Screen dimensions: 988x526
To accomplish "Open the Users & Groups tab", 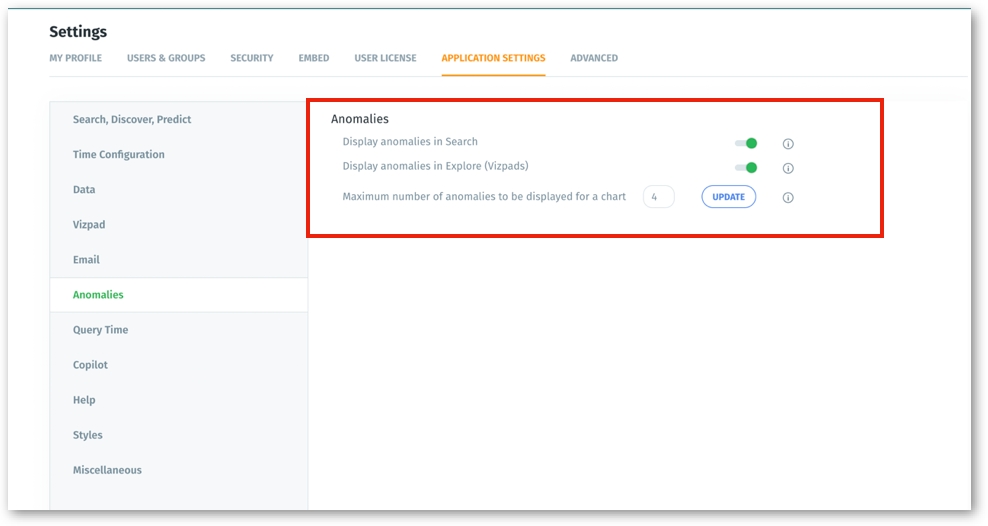I will coord(166,58).
